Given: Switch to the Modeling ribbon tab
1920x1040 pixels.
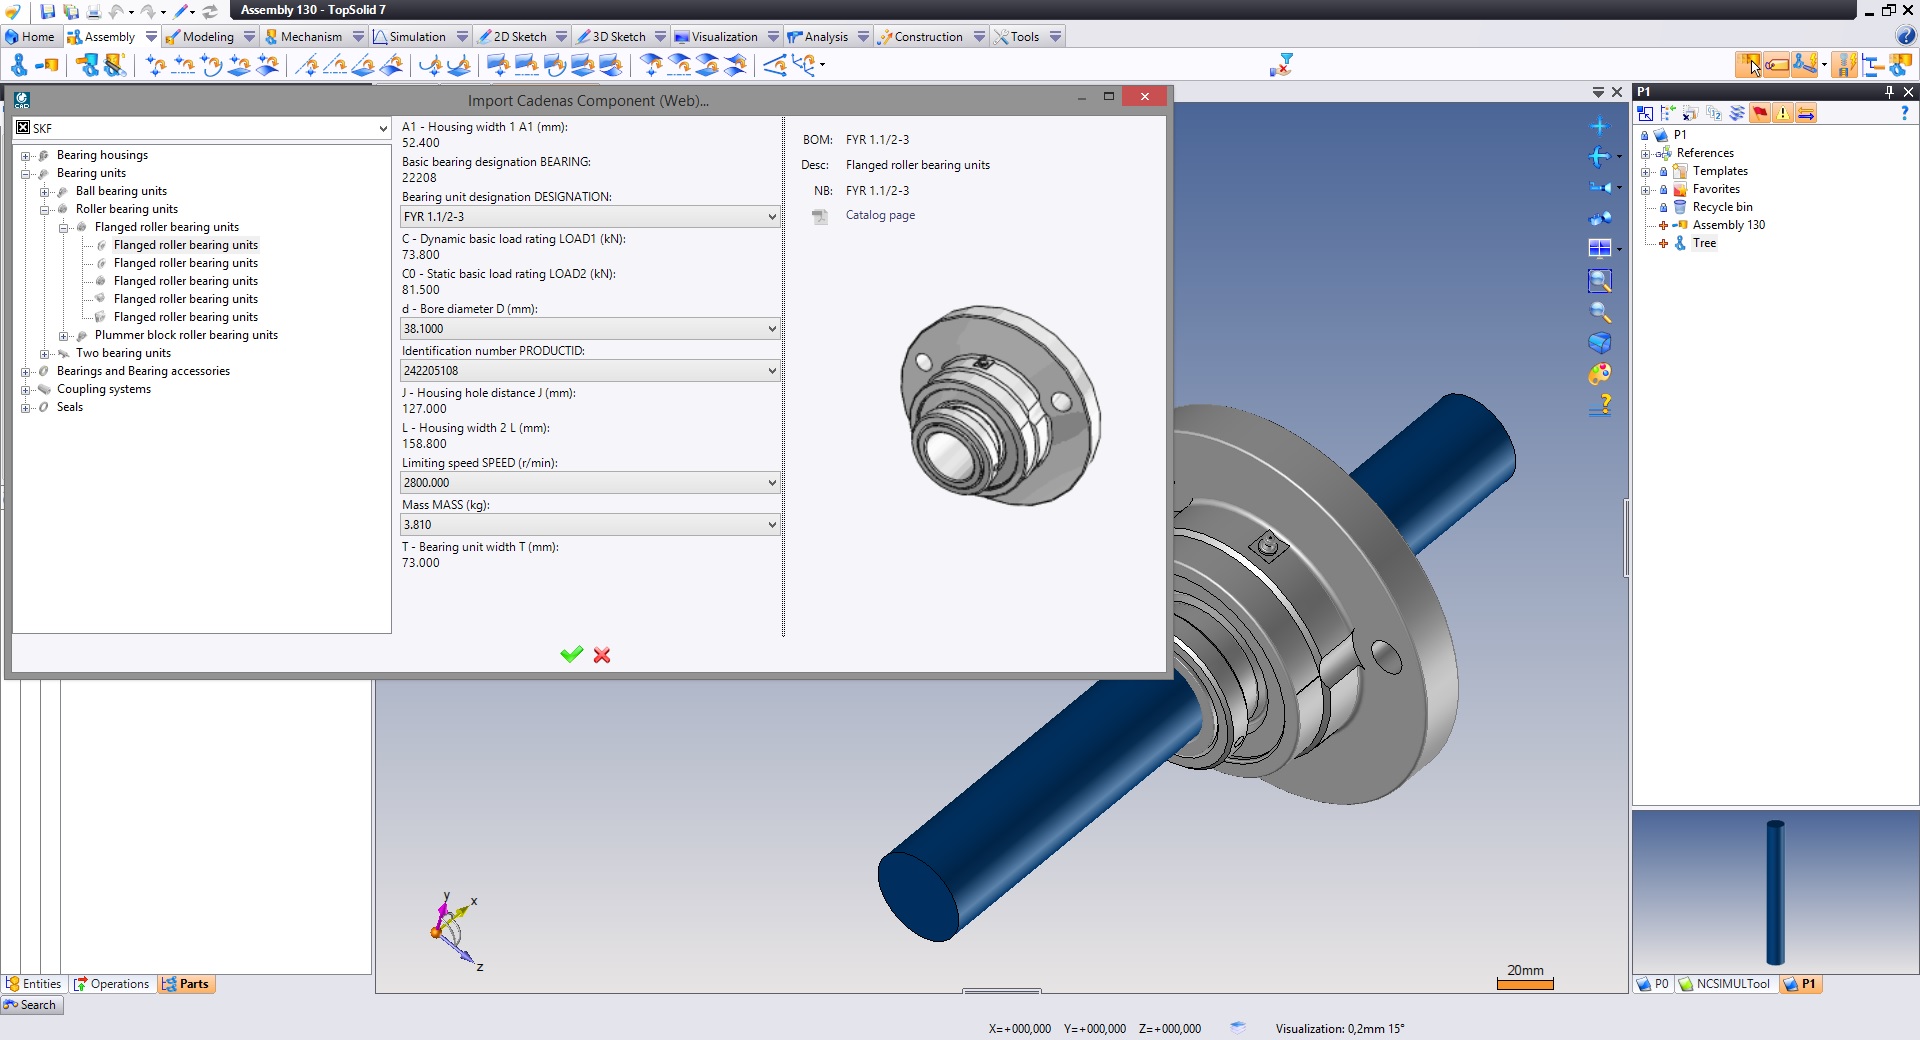Looking at the screenshot, I should coord(207,37).
